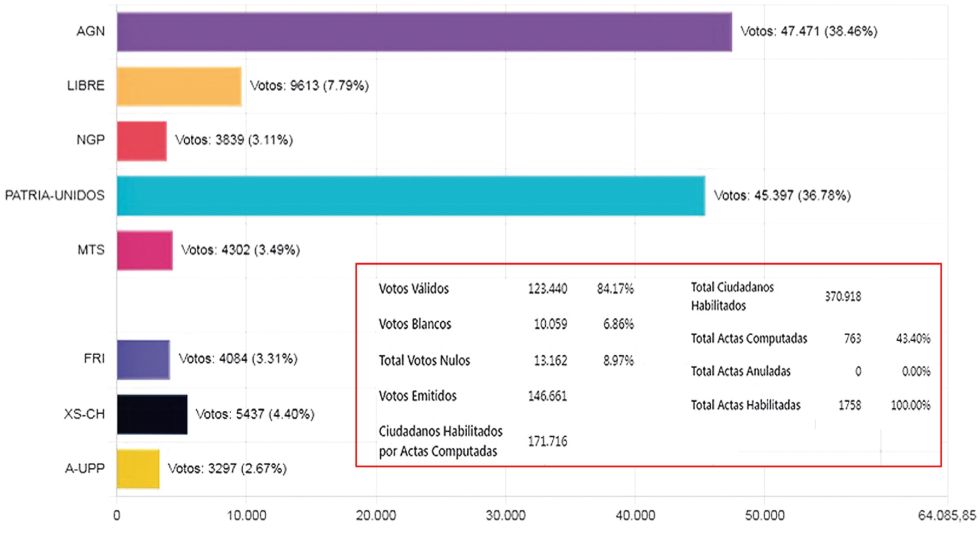Viewport: 980px width, 537px height.
Task: Click 'Votos: 45.397 (36.78%)' data label
Action: [782, 196]
